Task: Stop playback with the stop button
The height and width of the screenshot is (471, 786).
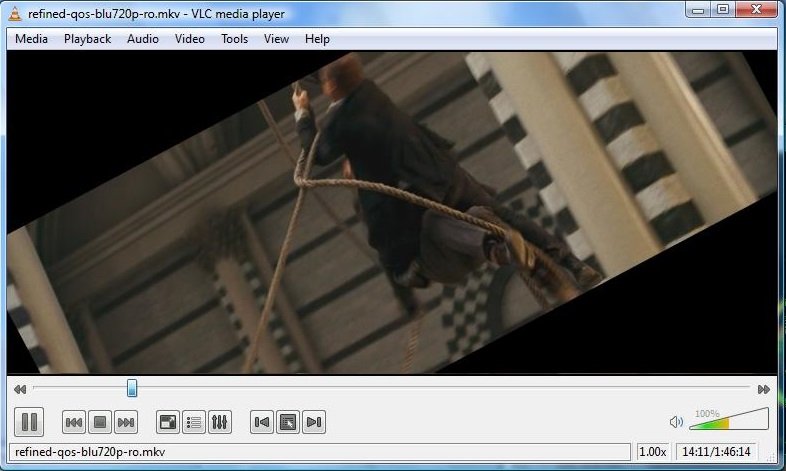Action: pos(100,422)
